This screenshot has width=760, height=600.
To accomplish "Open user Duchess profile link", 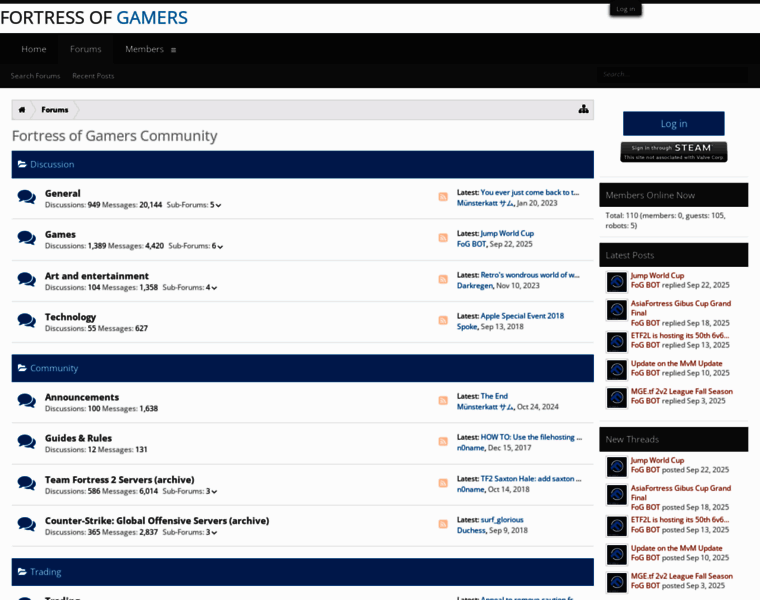I will (x=471, y=530).
